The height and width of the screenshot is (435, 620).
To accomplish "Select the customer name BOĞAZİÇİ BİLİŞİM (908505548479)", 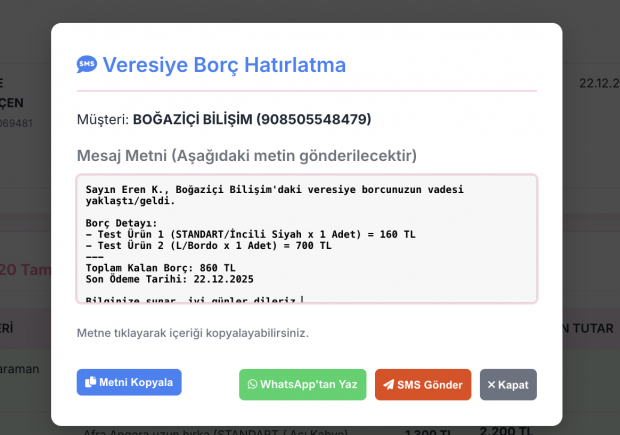I will click(x=252, y=119).
